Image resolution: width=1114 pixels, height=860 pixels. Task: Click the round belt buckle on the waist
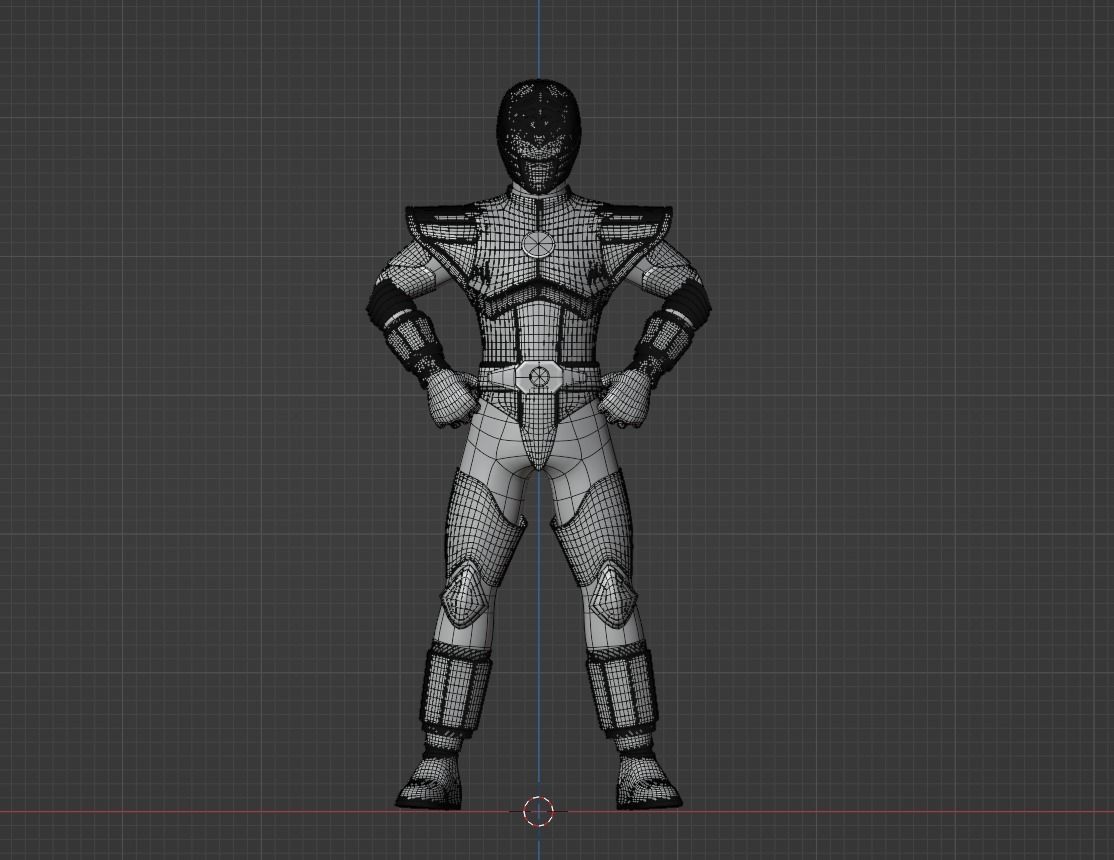click(539, 375)
